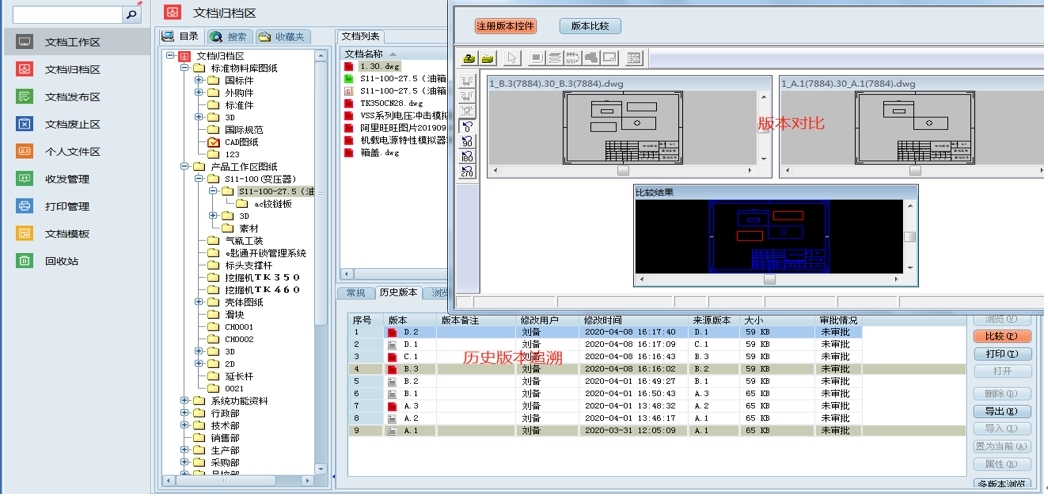The height and width of the screenshot is (499, 1048).
Task: Open 文档废止区 in the sidebar
Action: (72, 124)
